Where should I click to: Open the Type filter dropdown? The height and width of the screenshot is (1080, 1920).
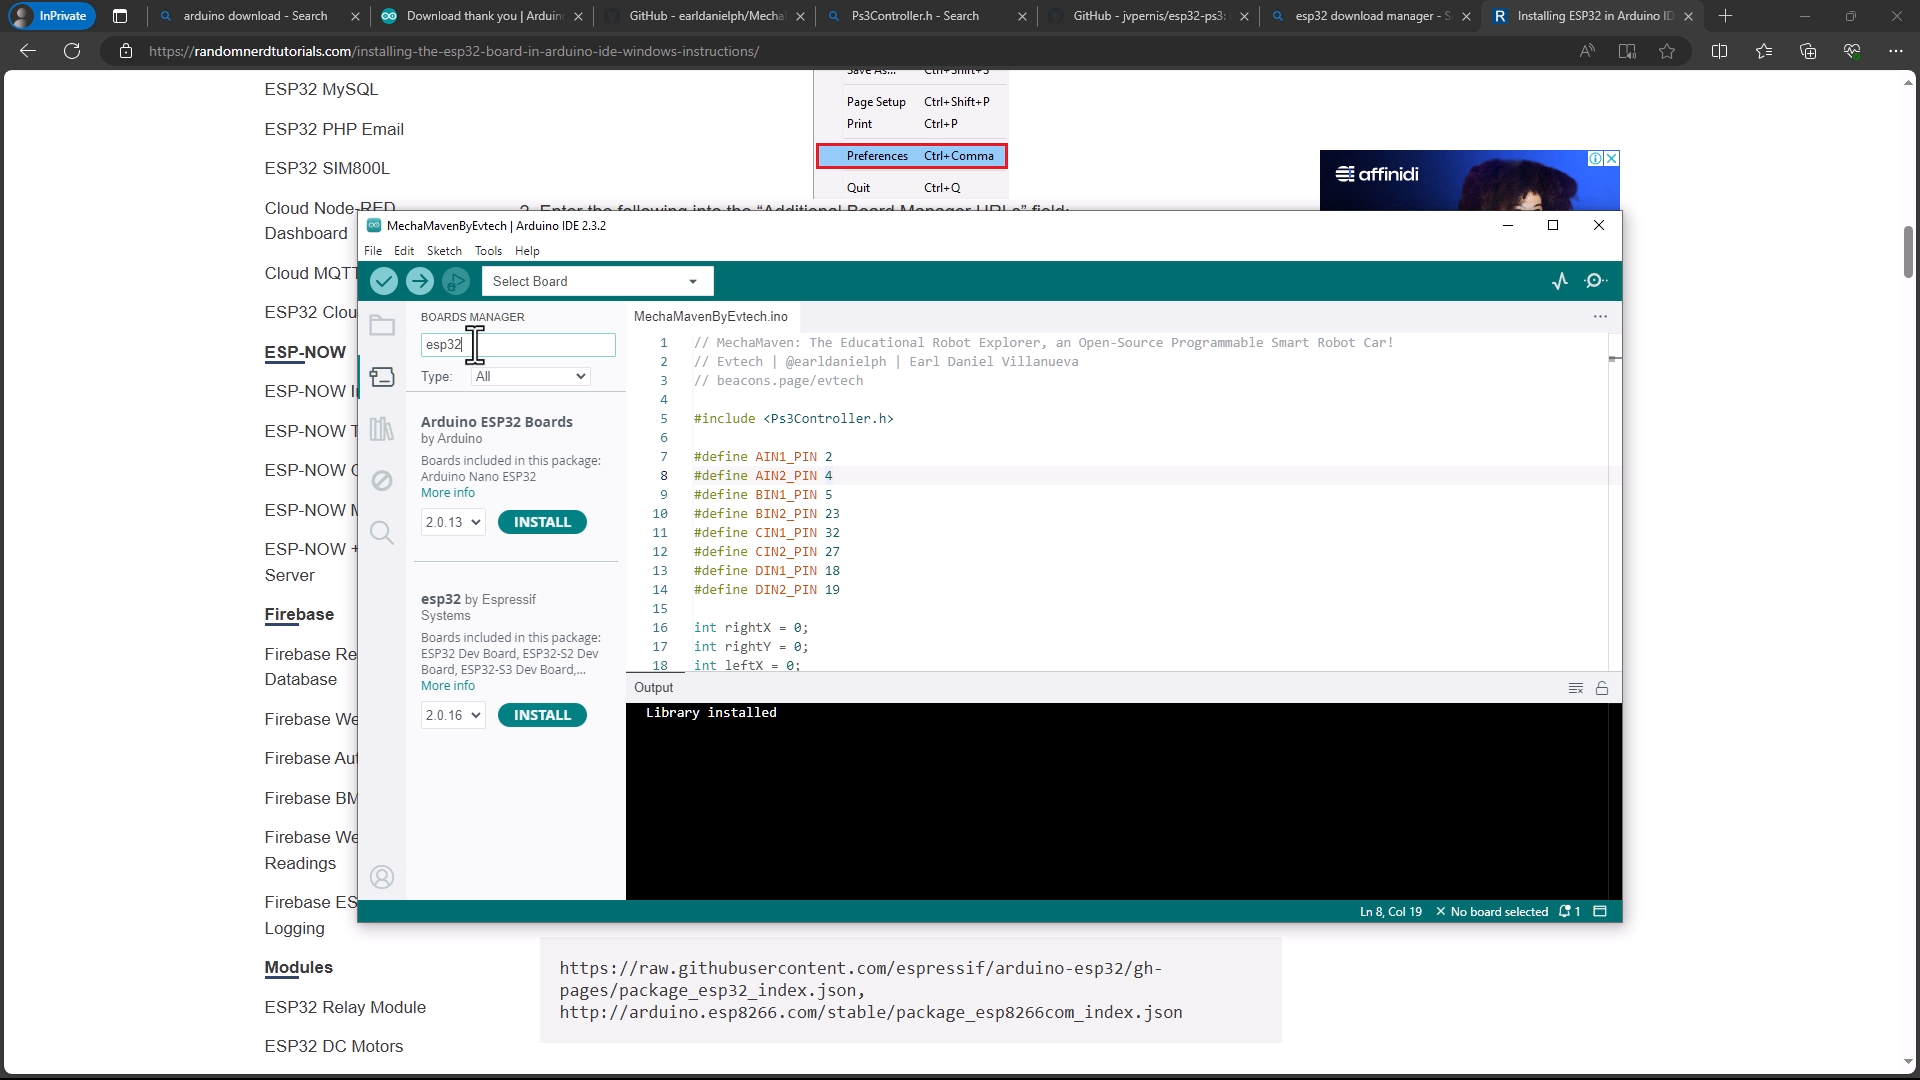coord(530,377)
